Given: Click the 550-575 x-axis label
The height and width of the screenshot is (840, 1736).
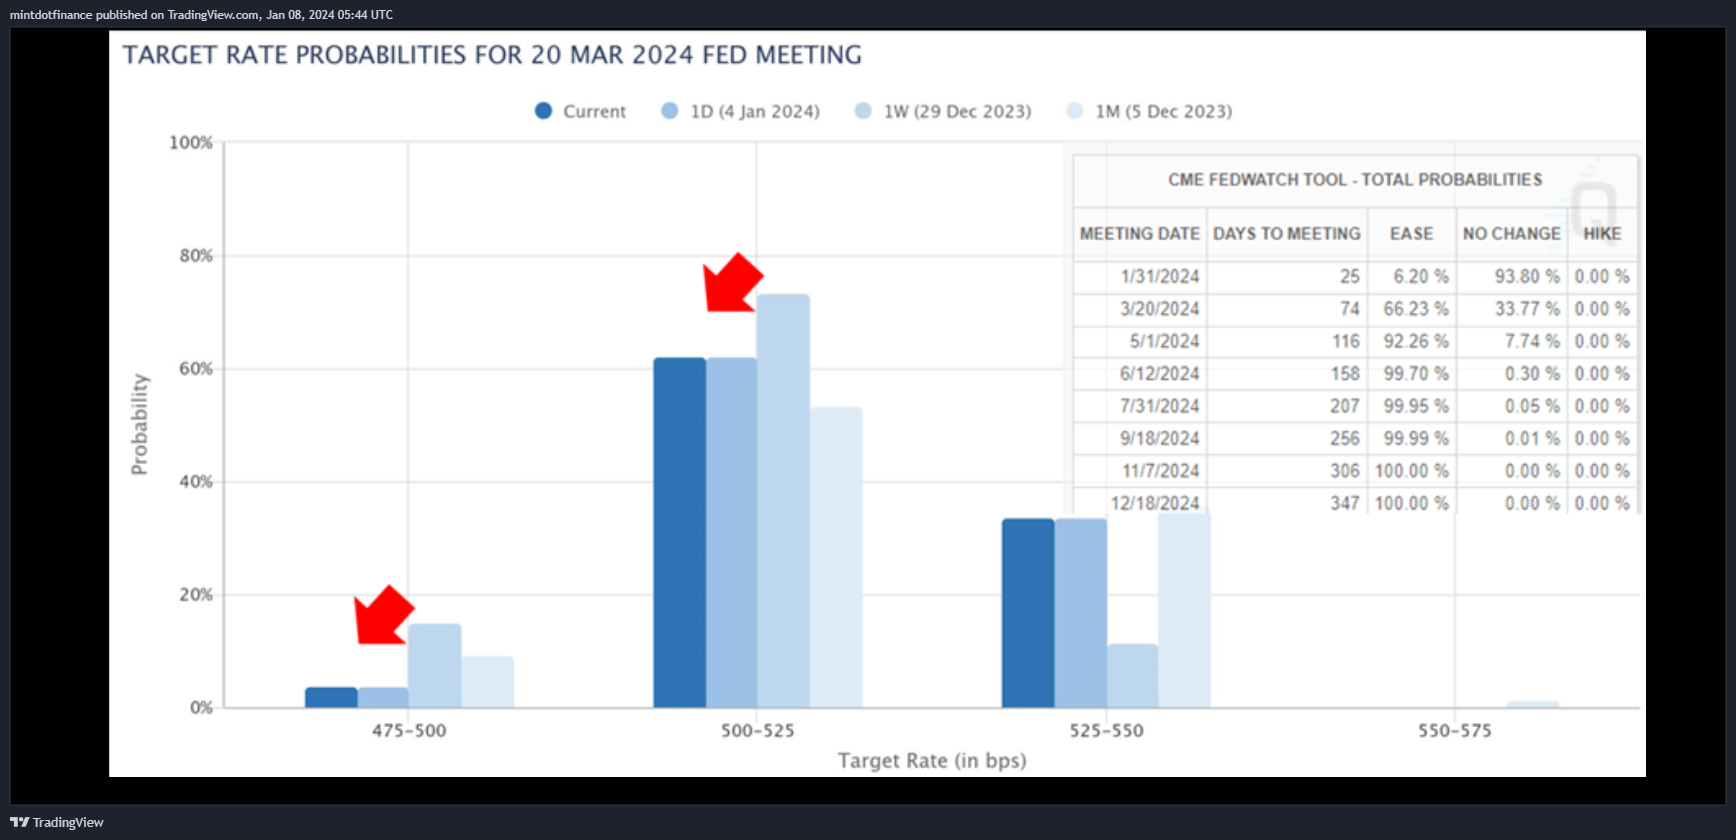Looking at the screenshot, I should click(x=1455, y=731).
